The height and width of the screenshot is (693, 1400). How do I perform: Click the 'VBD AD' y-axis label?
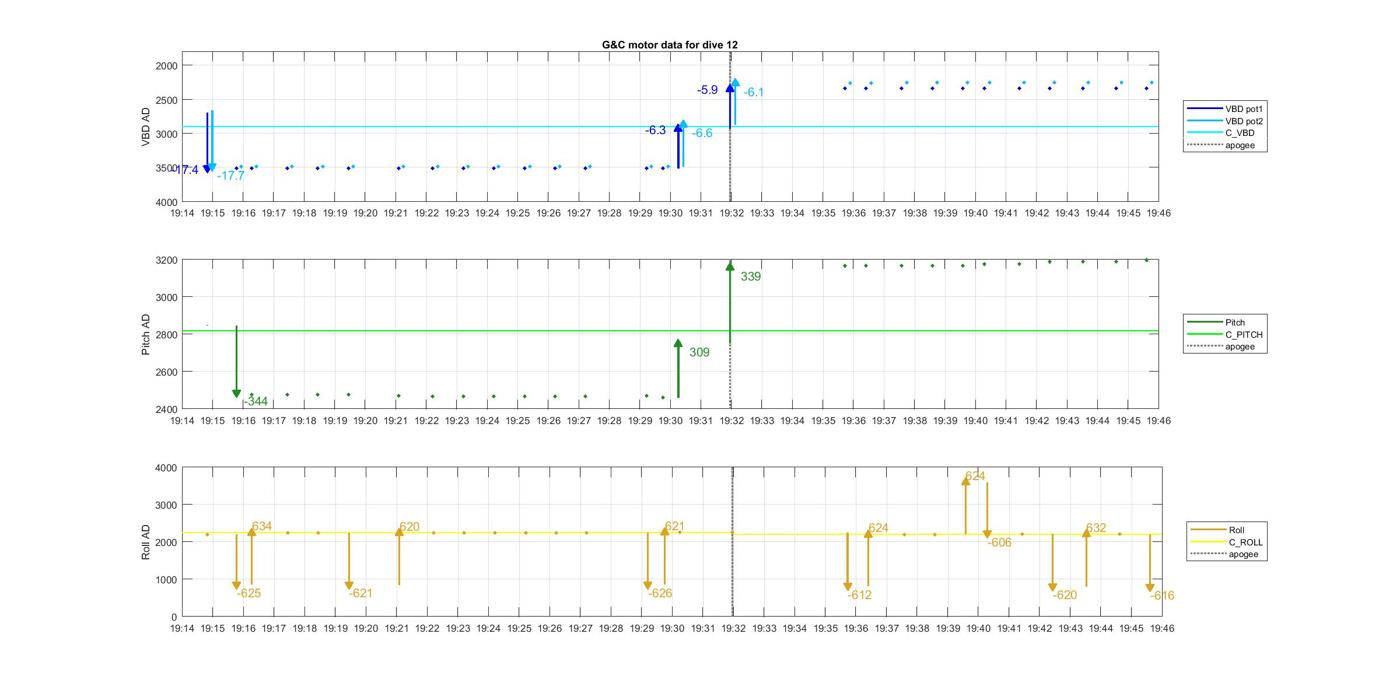click(x=146, y=126)
